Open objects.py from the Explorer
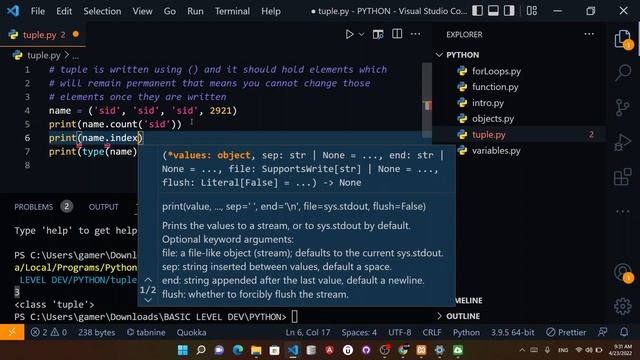640x360 pixels. tap(493, 119)
